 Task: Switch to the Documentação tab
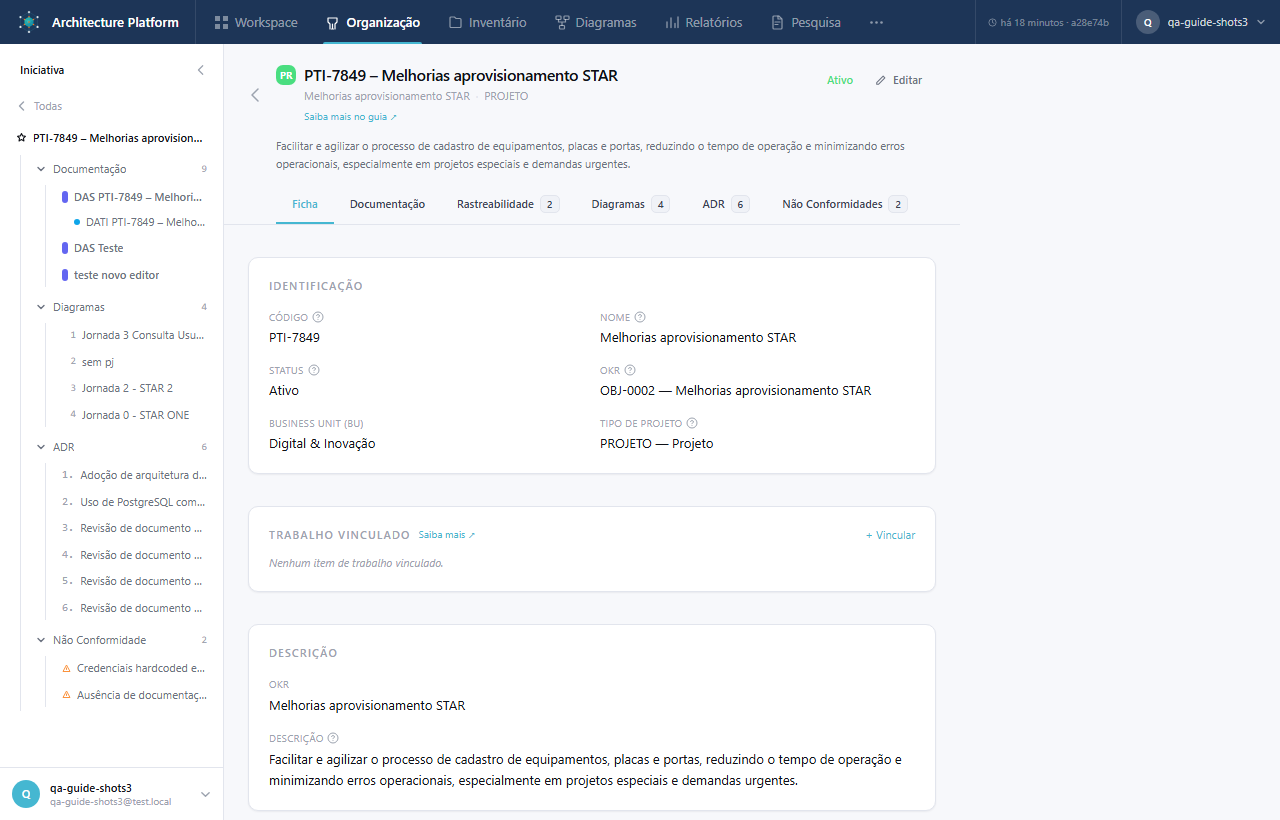click(387, 204)
